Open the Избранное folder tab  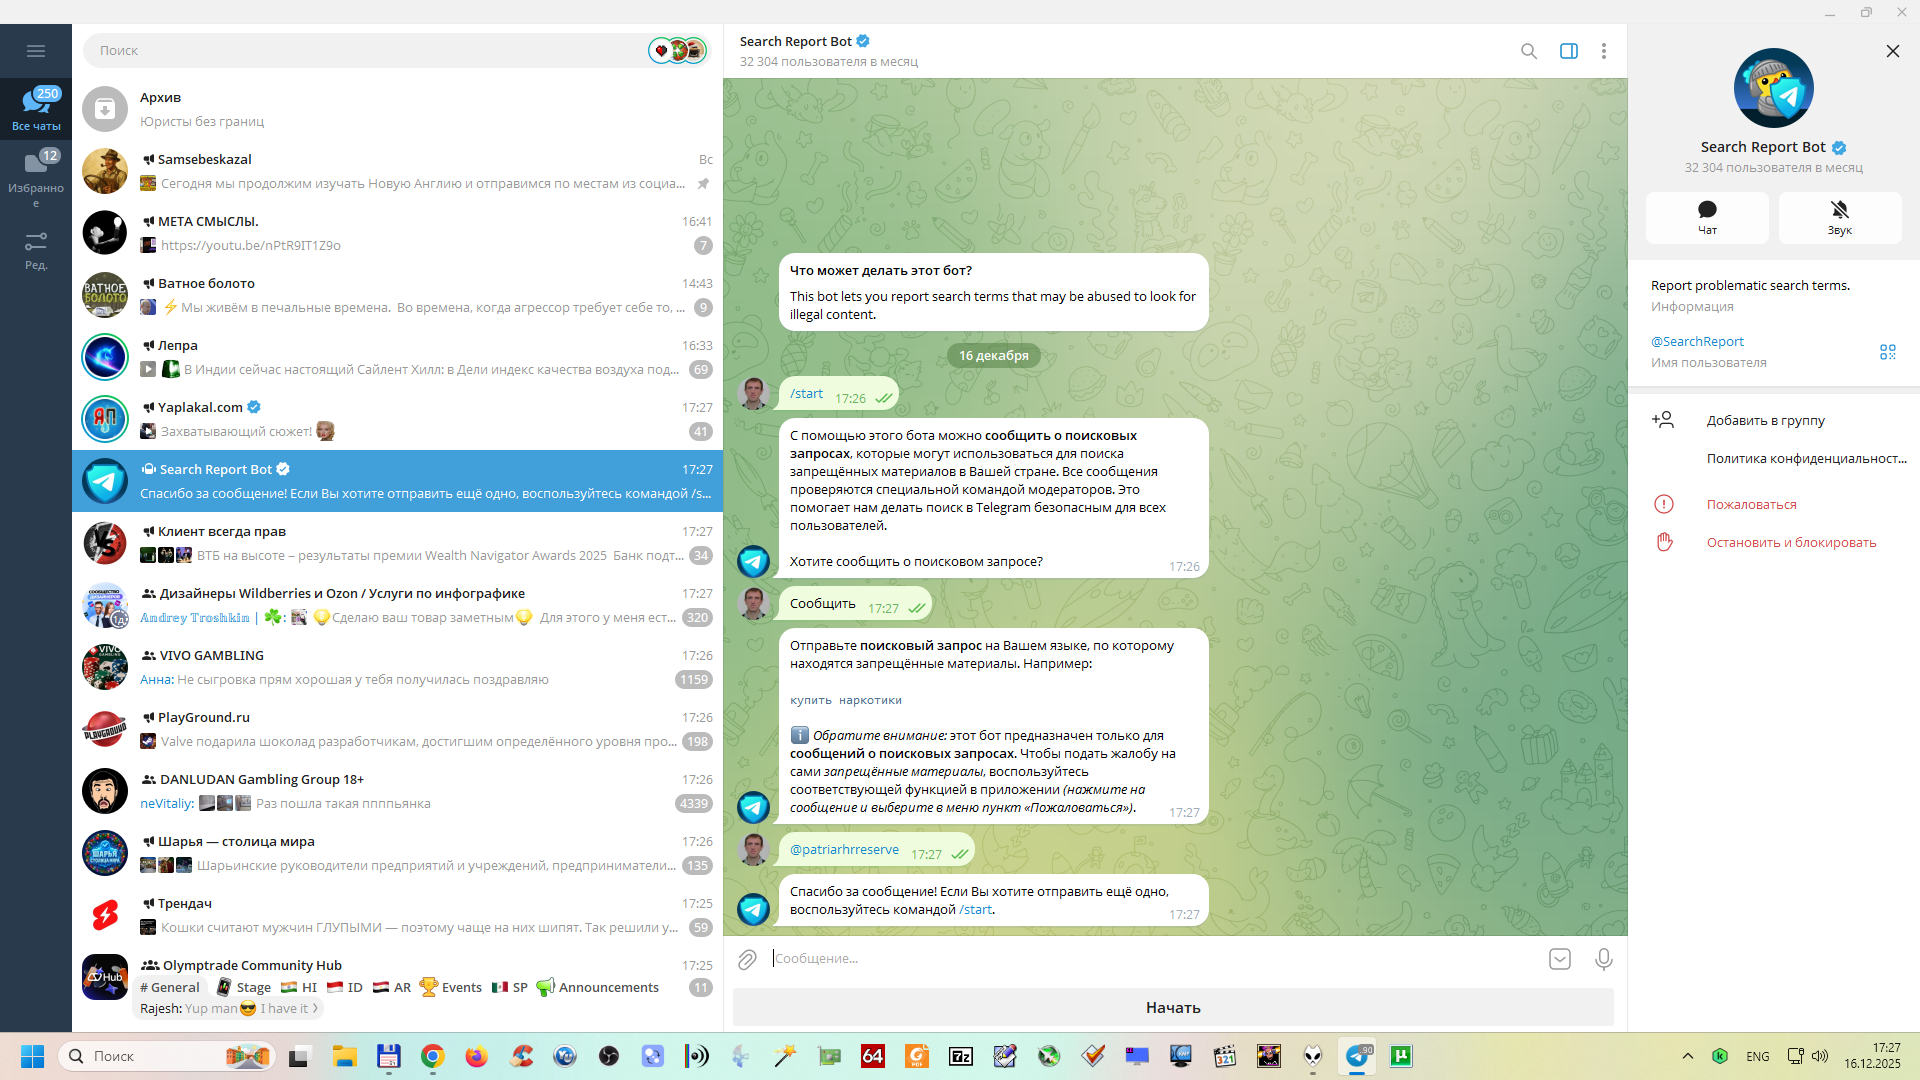click(x=36, y=175)
